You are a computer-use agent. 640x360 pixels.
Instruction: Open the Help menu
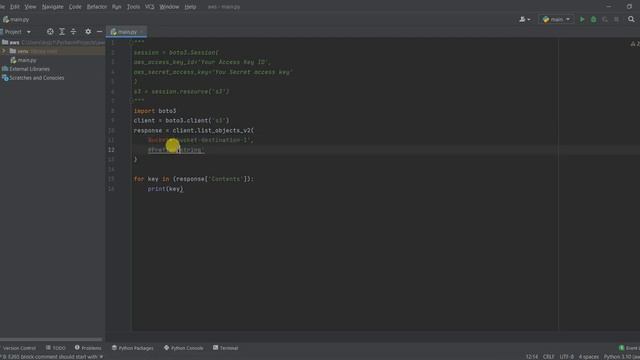[x=190, y=7]
